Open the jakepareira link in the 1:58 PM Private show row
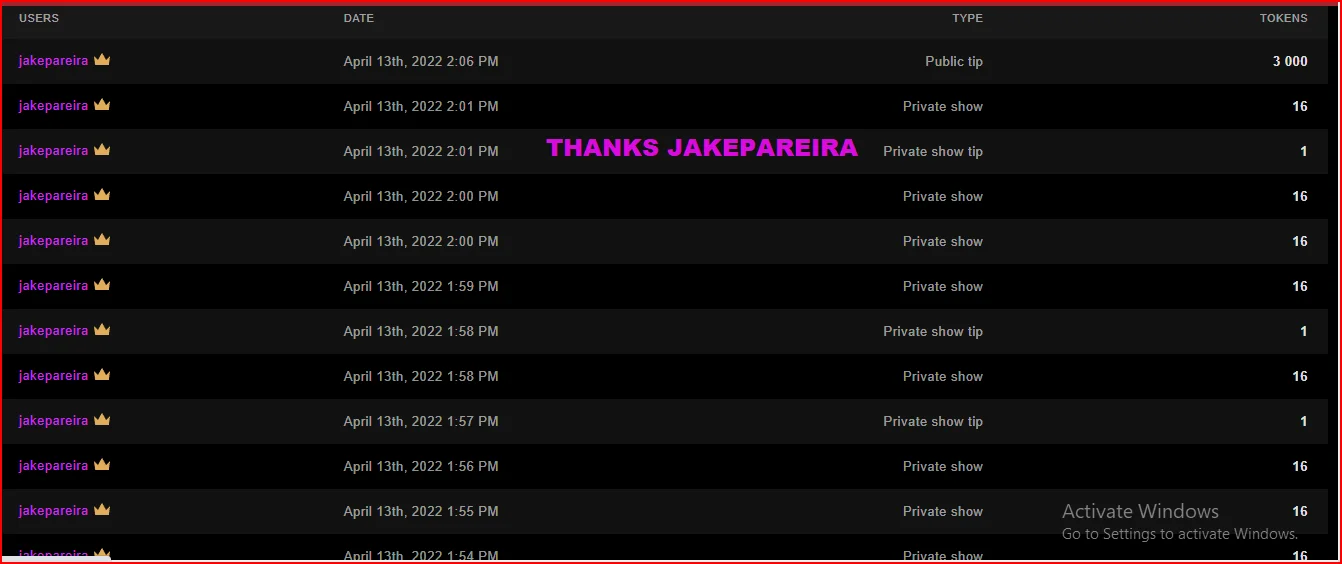The image size is (1342, 564). click(53, 376)
